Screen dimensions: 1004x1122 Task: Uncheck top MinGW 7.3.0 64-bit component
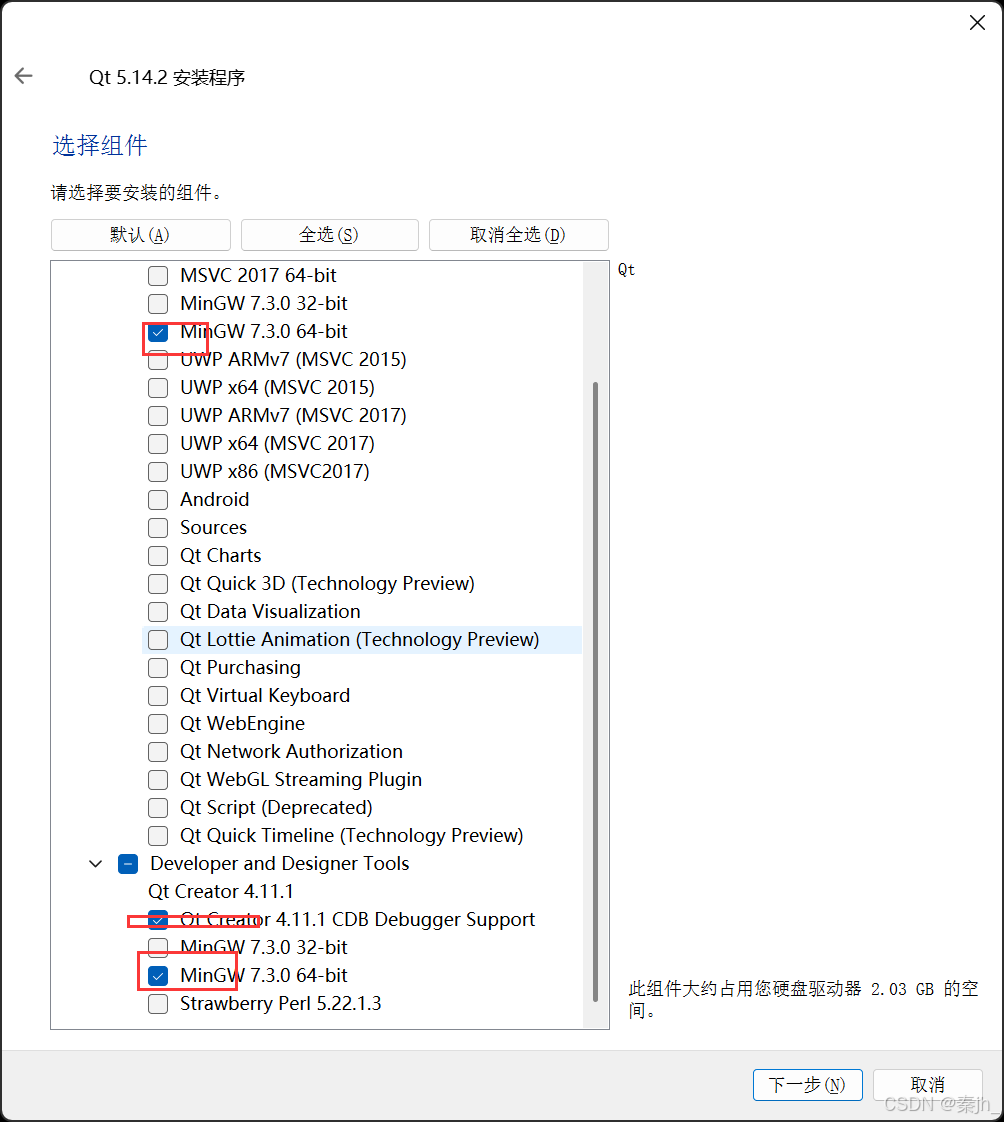(157, 332)
